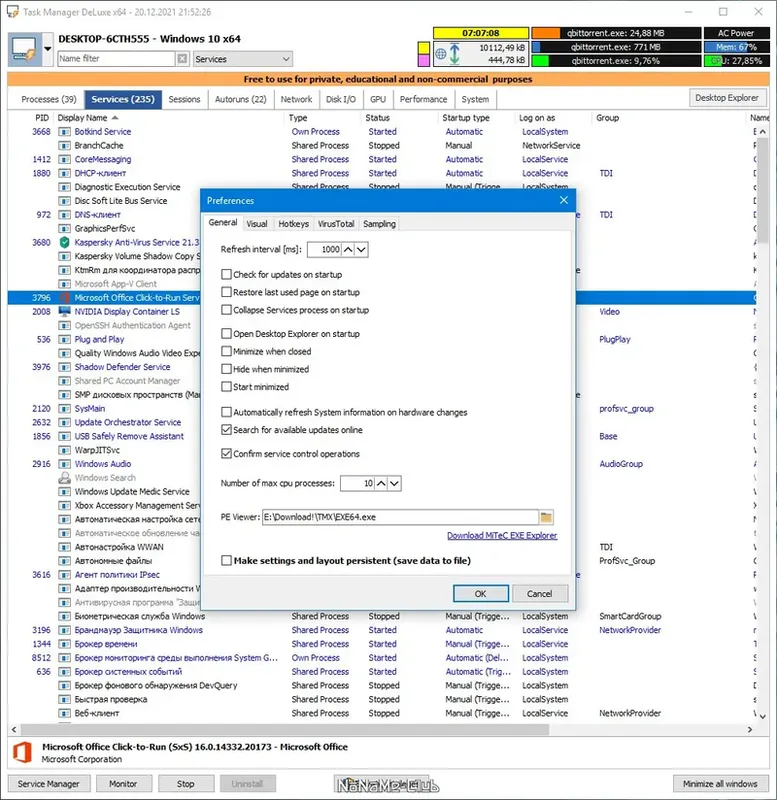Open the Services view dropdown
Screen dimensions: 777x800
tap(243, 59)
